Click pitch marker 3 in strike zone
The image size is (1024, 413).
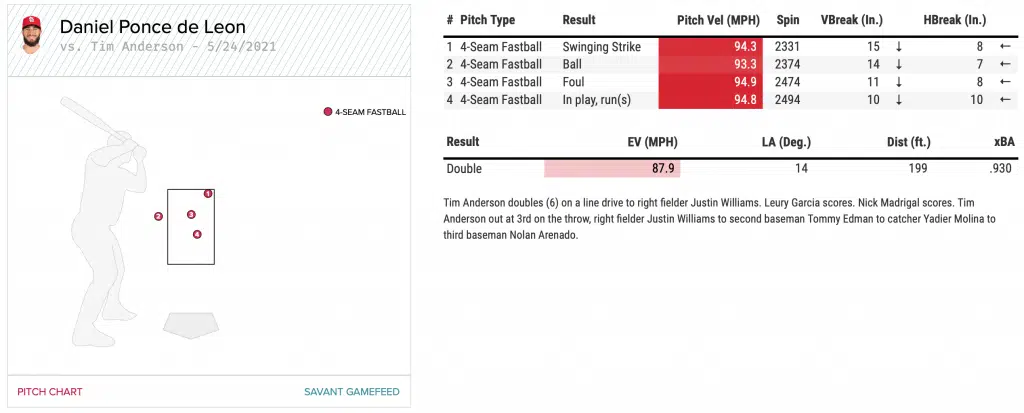tap(191, 214)
